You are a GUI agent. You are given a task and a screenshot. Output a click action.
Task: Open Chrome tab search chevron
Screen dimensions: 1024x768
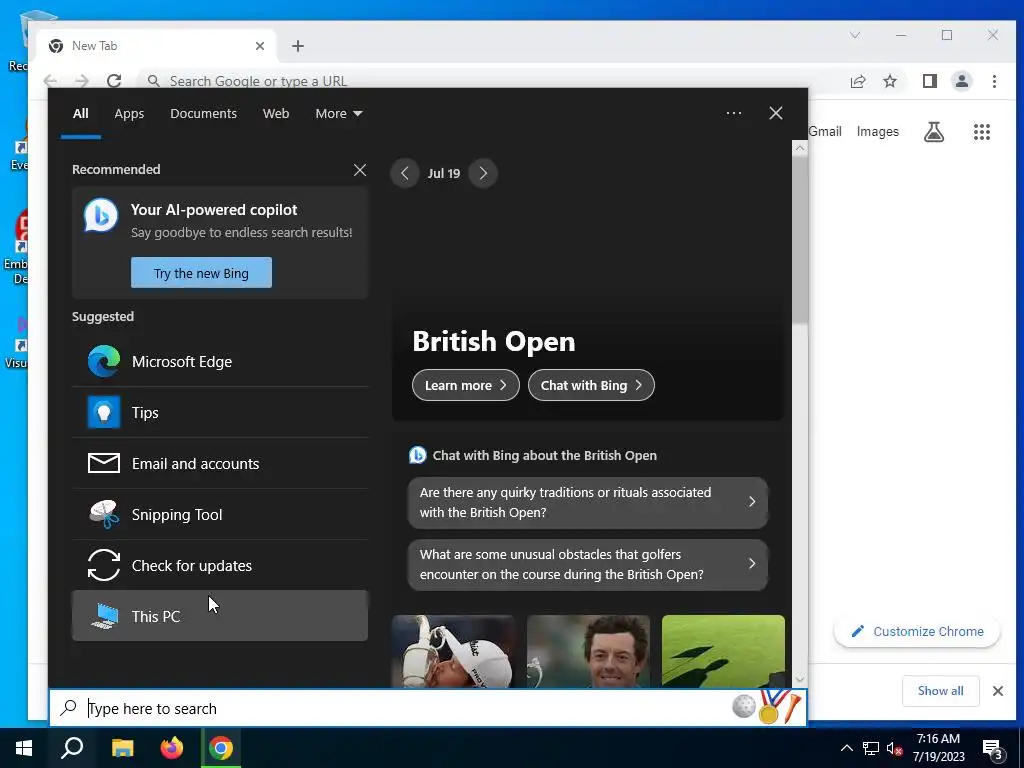pyautogui.click(x=855, y=35)
